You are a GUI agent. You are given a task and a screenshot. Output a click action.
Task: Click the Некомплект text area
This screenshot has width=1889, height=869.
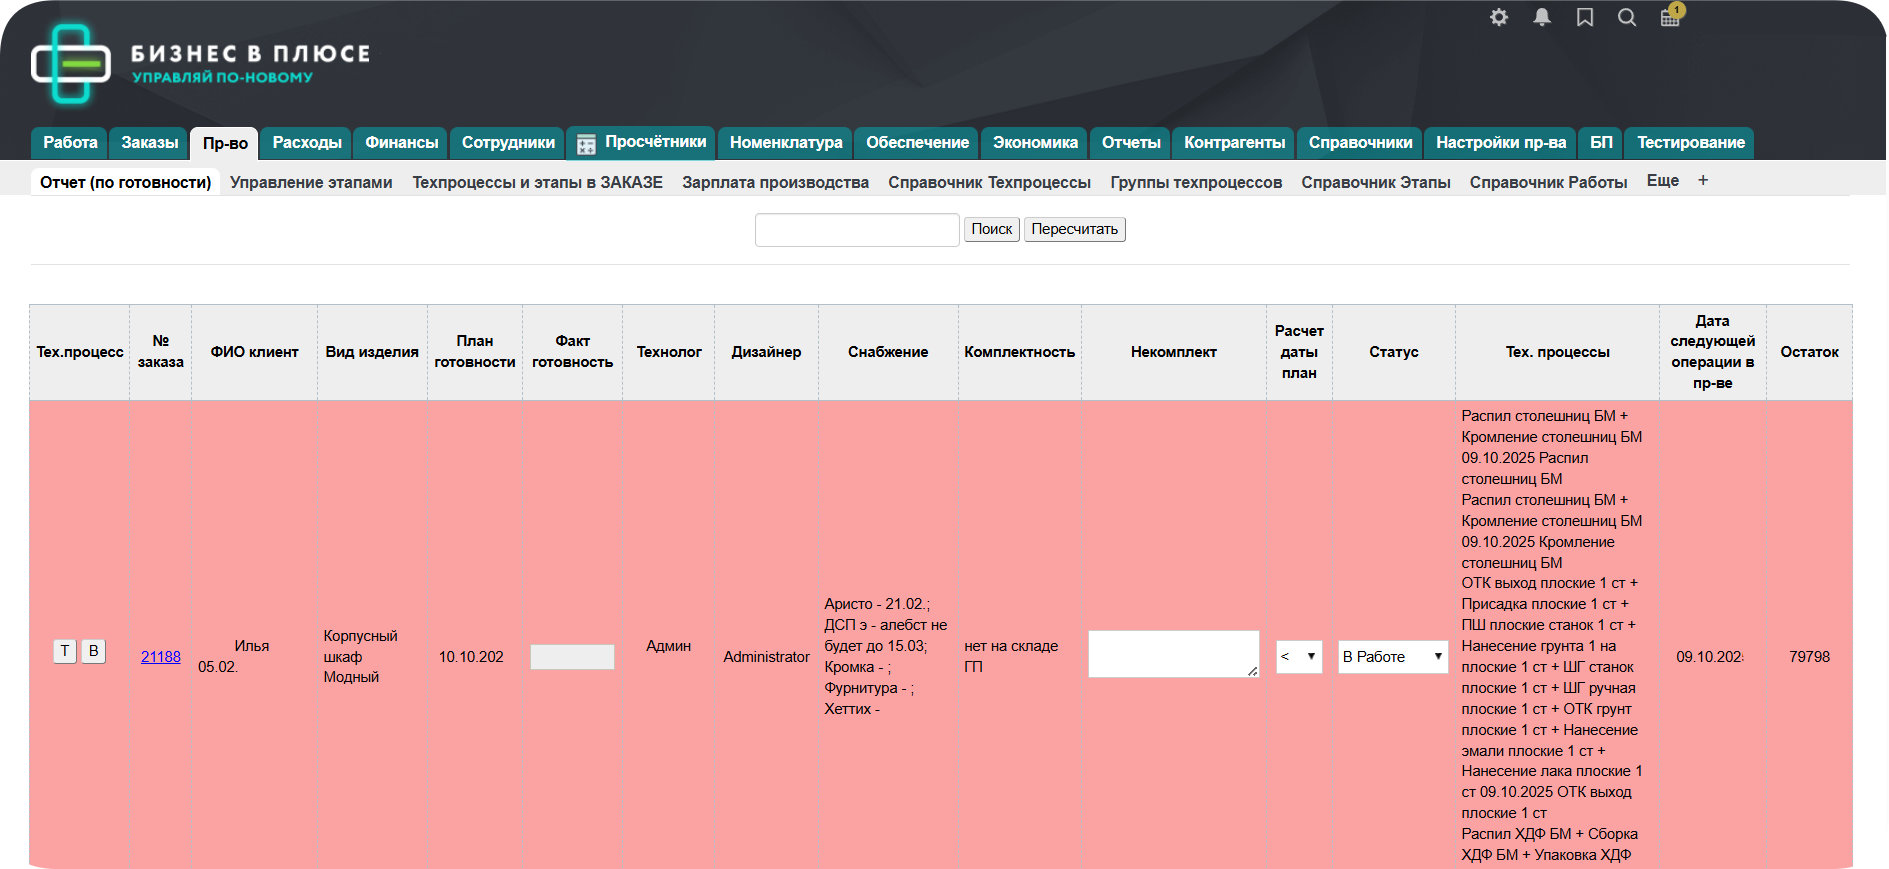tap(1173, 654)
